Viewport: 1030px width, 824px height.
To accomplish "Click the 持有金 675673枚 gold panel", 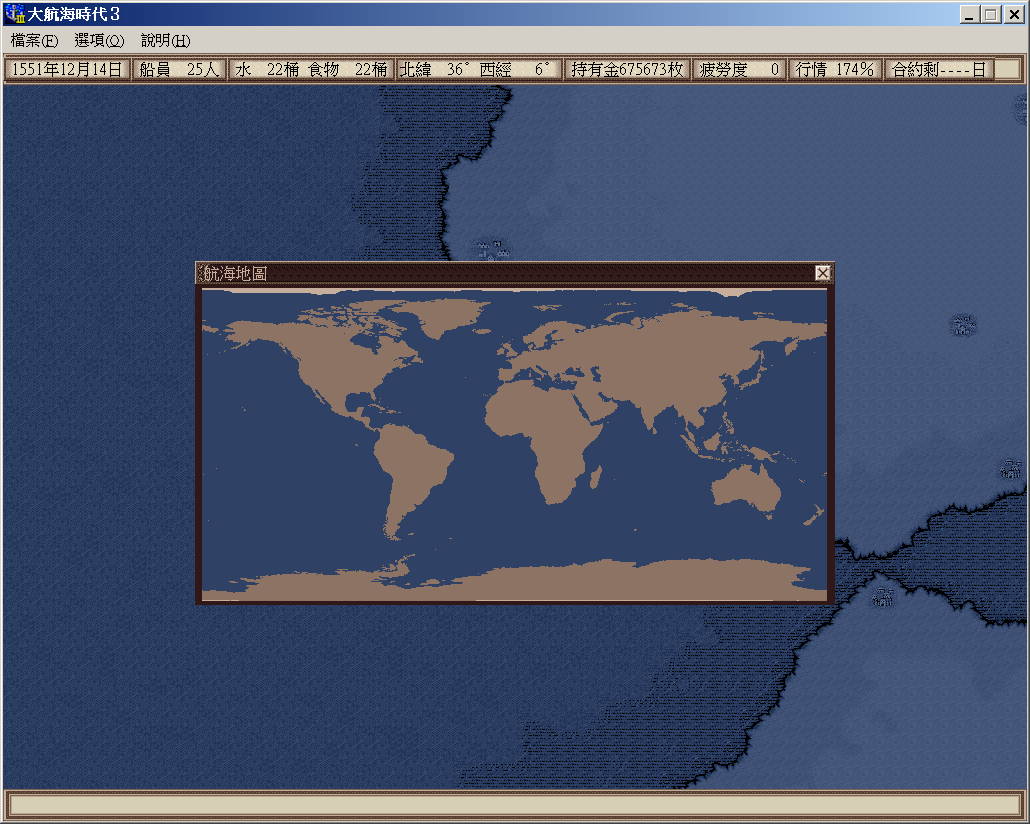I will 627,69.
